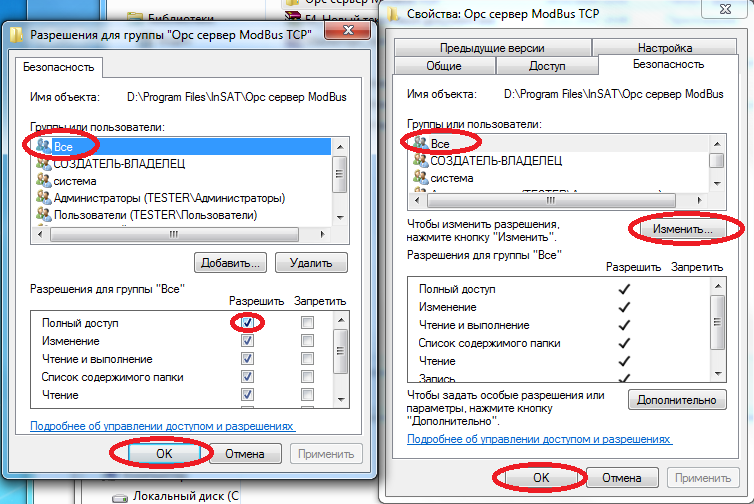
Task: Click Администраторы group icon in Permissions dialog
Action: [44, 198]
